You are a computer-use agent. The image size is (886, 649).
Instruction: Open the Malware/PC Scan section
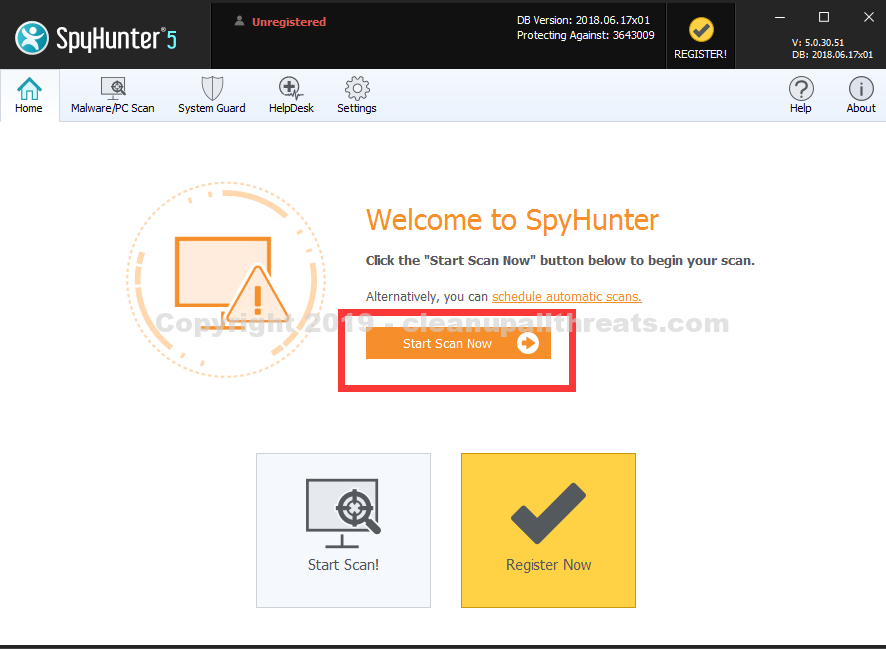click(112, 96)
